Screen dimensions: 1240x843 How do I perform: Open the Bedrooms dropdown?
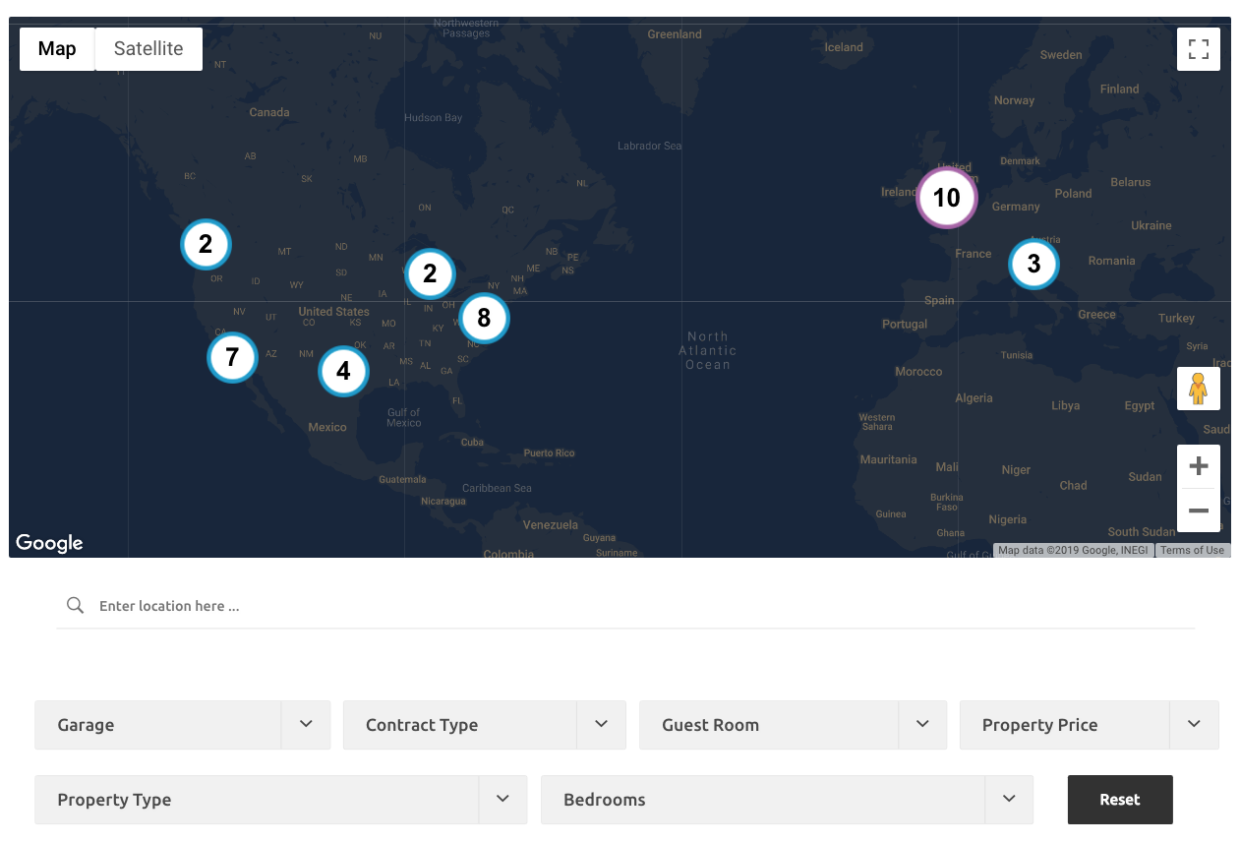pos(786,800)
